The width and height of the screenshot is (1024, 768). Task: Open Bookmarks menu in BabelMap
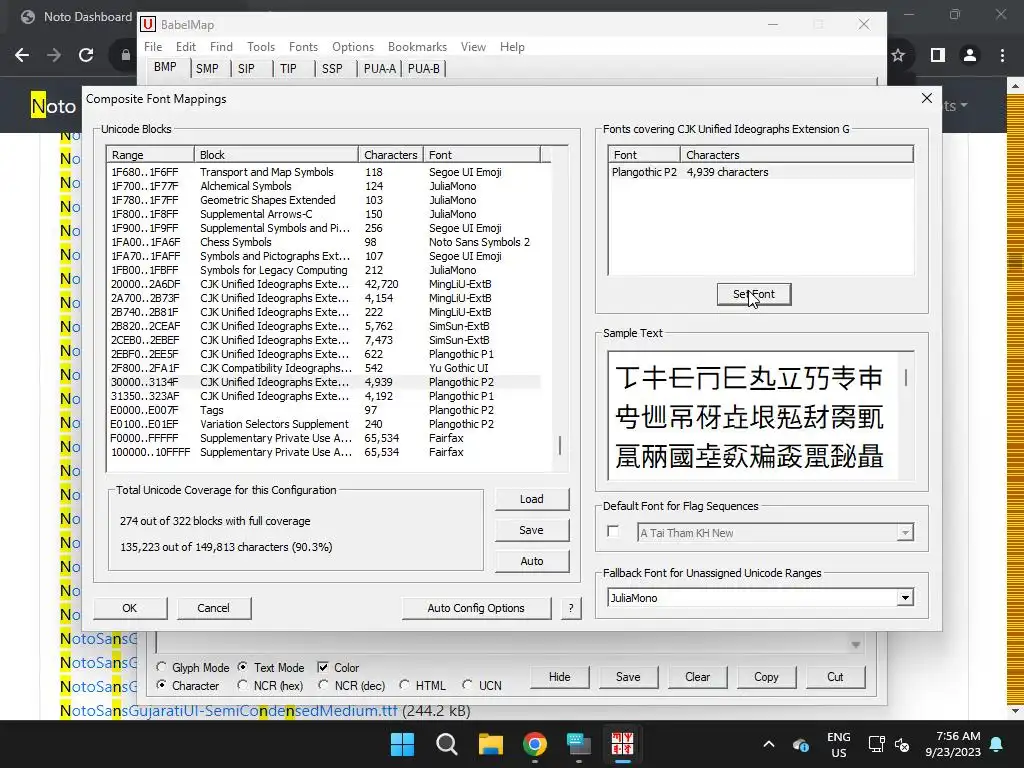click(x=417, y=47)
